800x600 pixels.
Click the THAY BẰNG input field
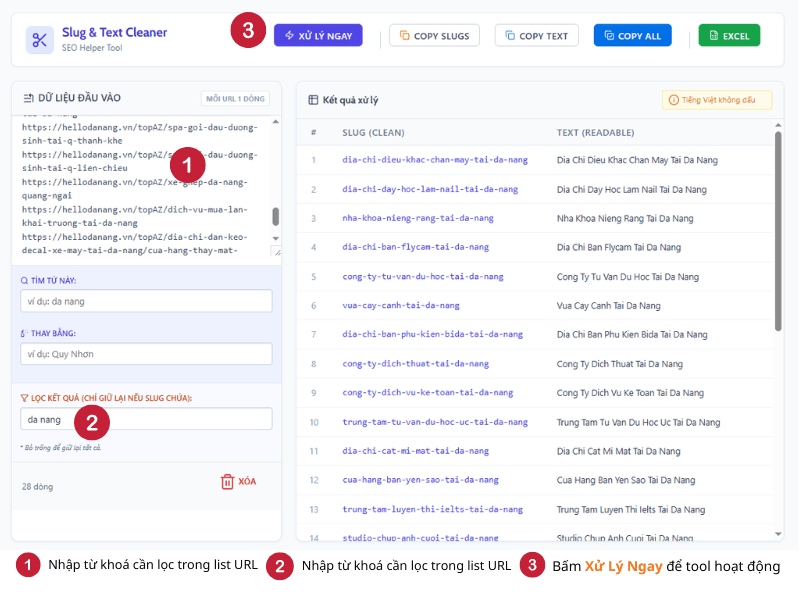pyautogui.click(x=146, y=354)
